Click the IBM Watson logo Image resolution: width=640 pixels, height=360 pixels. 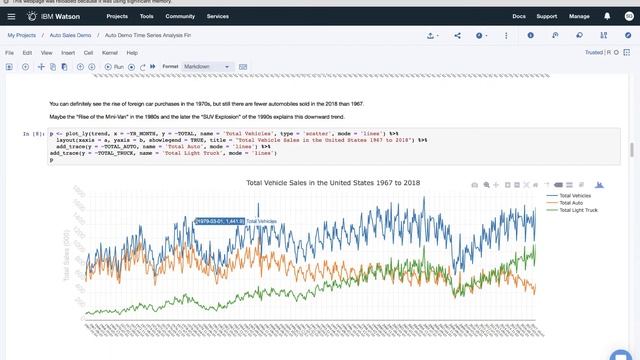click(x=53, y=16)
